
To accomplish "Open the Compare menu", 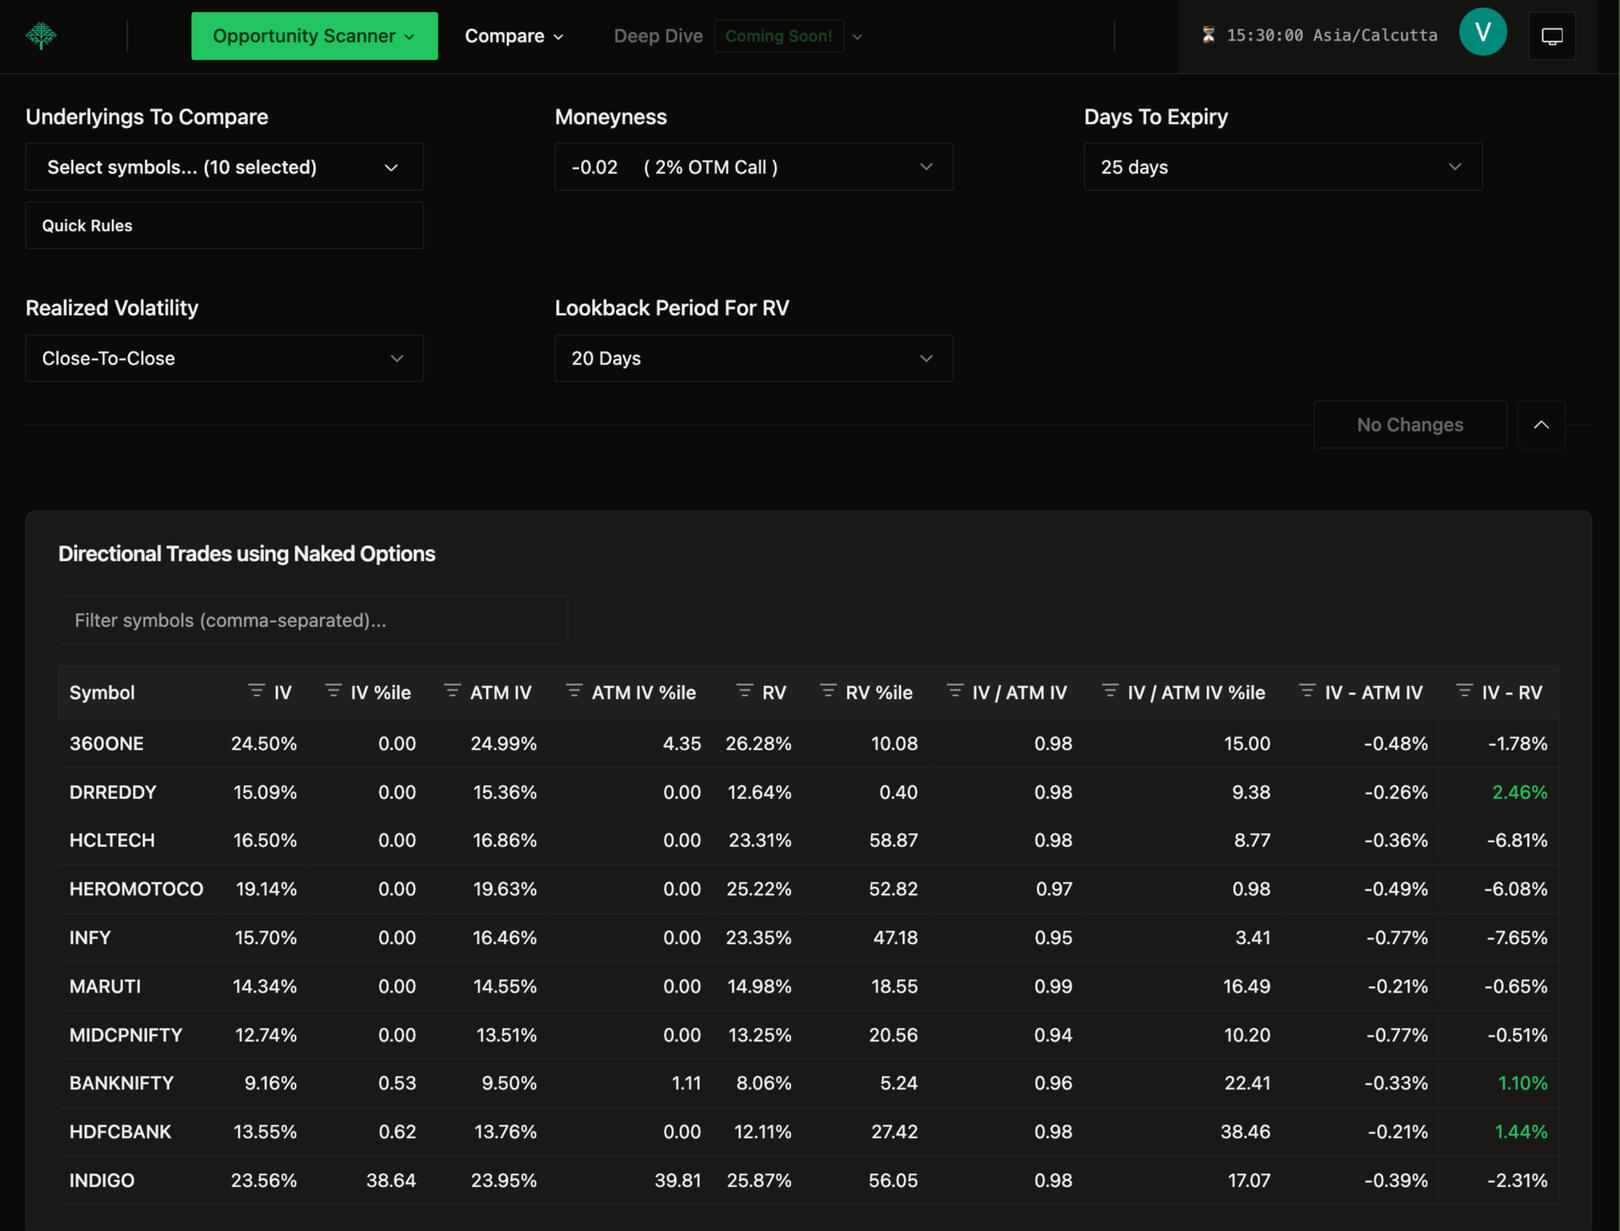I will [x=514, y=36].
